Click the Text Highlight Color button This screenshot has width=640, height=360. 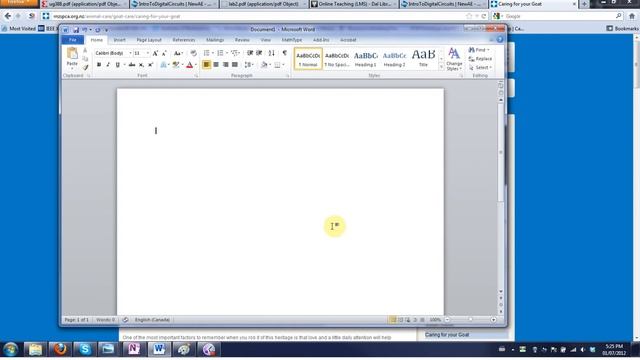pyautogui.click(x=176, y=65)
